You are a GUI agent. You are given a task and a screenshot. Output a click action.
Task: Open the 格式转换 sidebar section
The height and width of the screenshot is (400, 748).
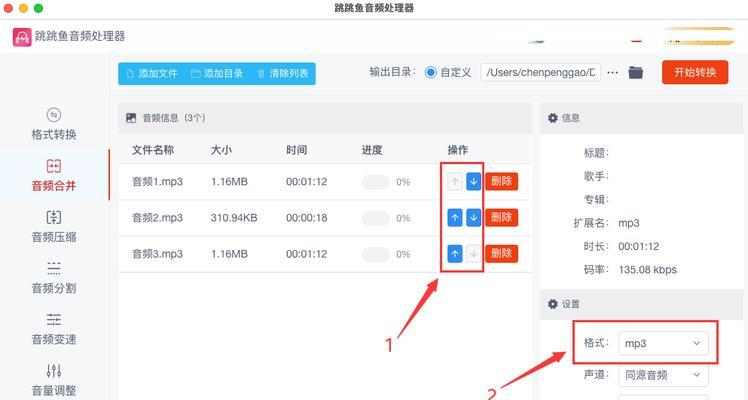click(54, 124)
